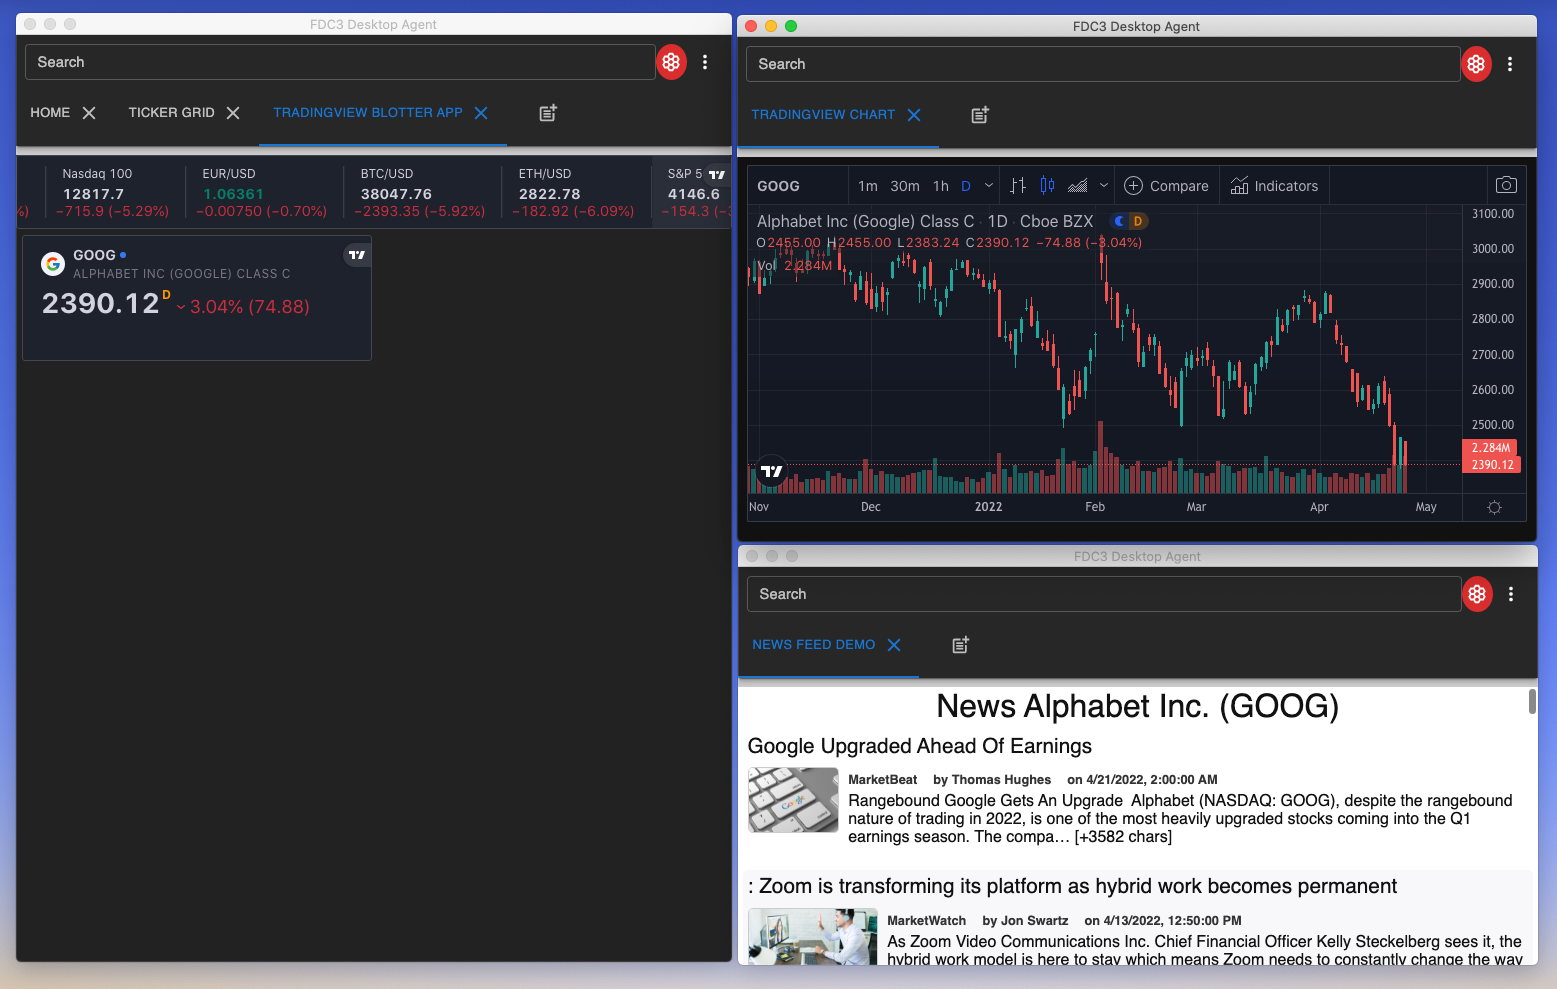Image resolution: width=1557 pixels, height=989 pixels.
Task: Close the TRADINGVIEW CHART tab
Action: click(x=914, y=115)
